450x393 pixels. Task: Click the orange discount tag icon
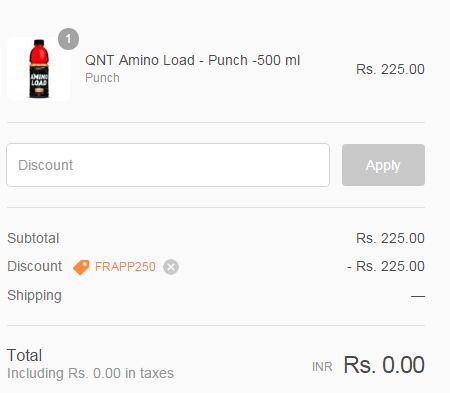(x=81, y=267)
